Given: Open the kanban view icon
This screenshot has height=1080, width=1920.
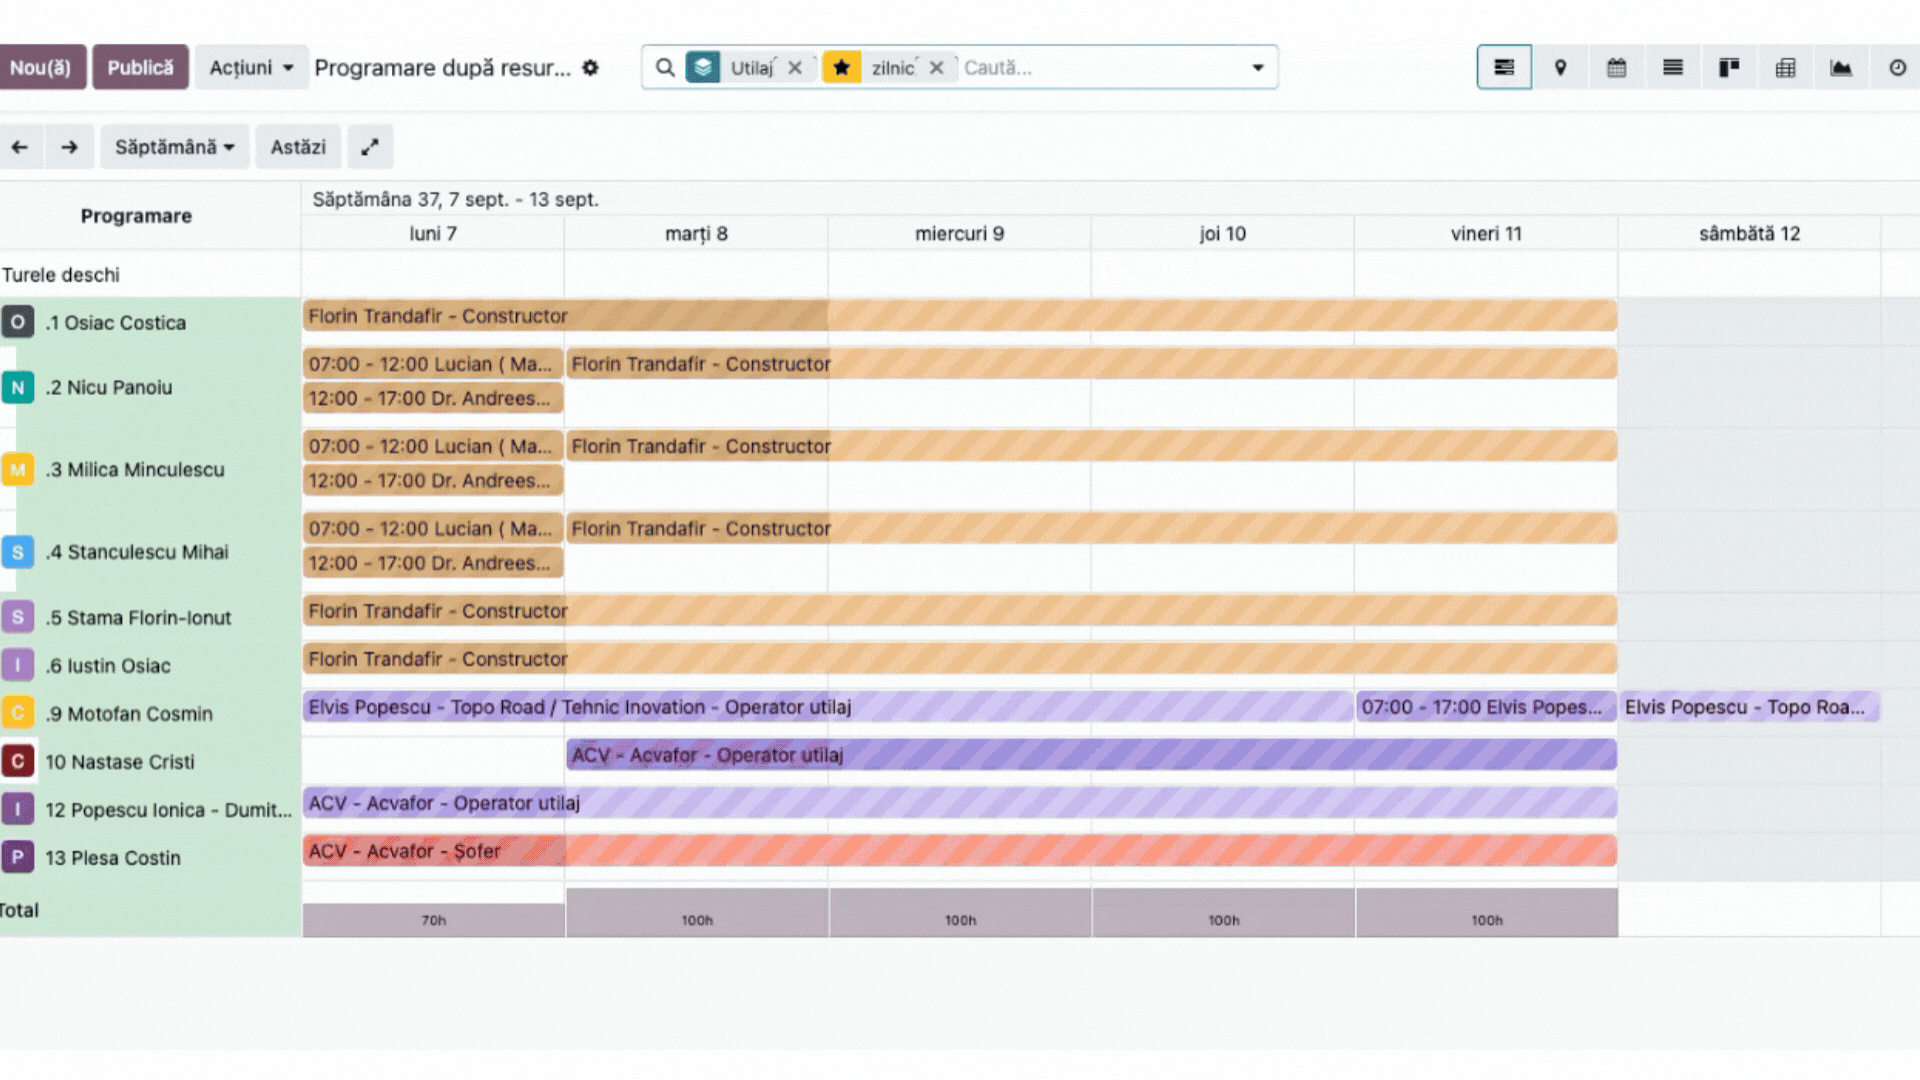Looking at the screenshot, I should coord(1729,67).
